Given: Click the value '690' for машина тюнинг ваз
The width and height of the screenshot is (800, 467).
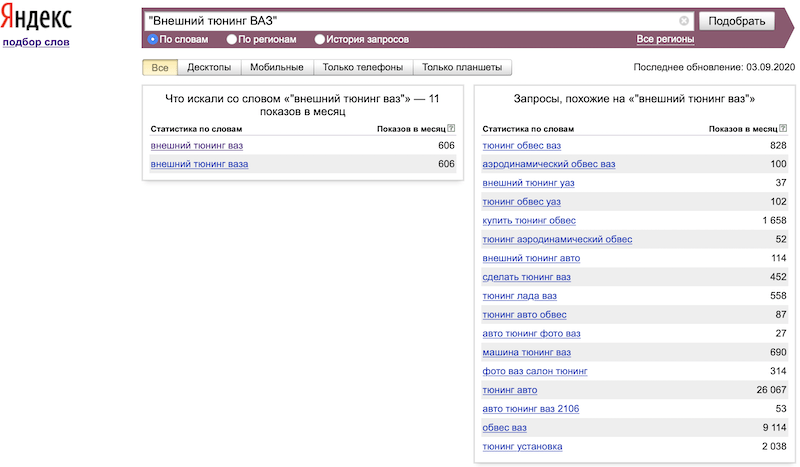Looking at the screenshot, I should [778, 353].
